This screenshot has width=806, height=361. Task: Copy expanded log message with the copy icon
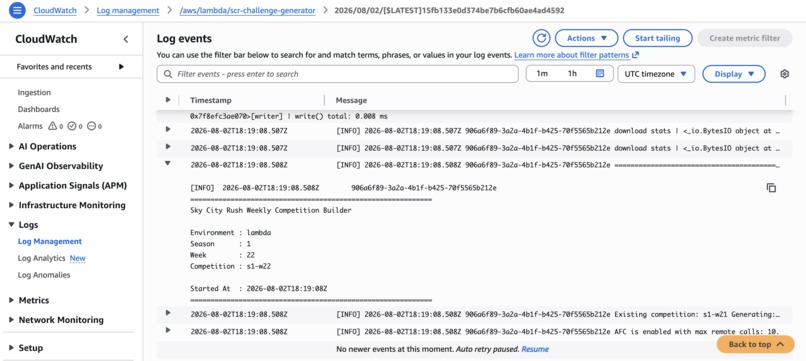(771, 188)
